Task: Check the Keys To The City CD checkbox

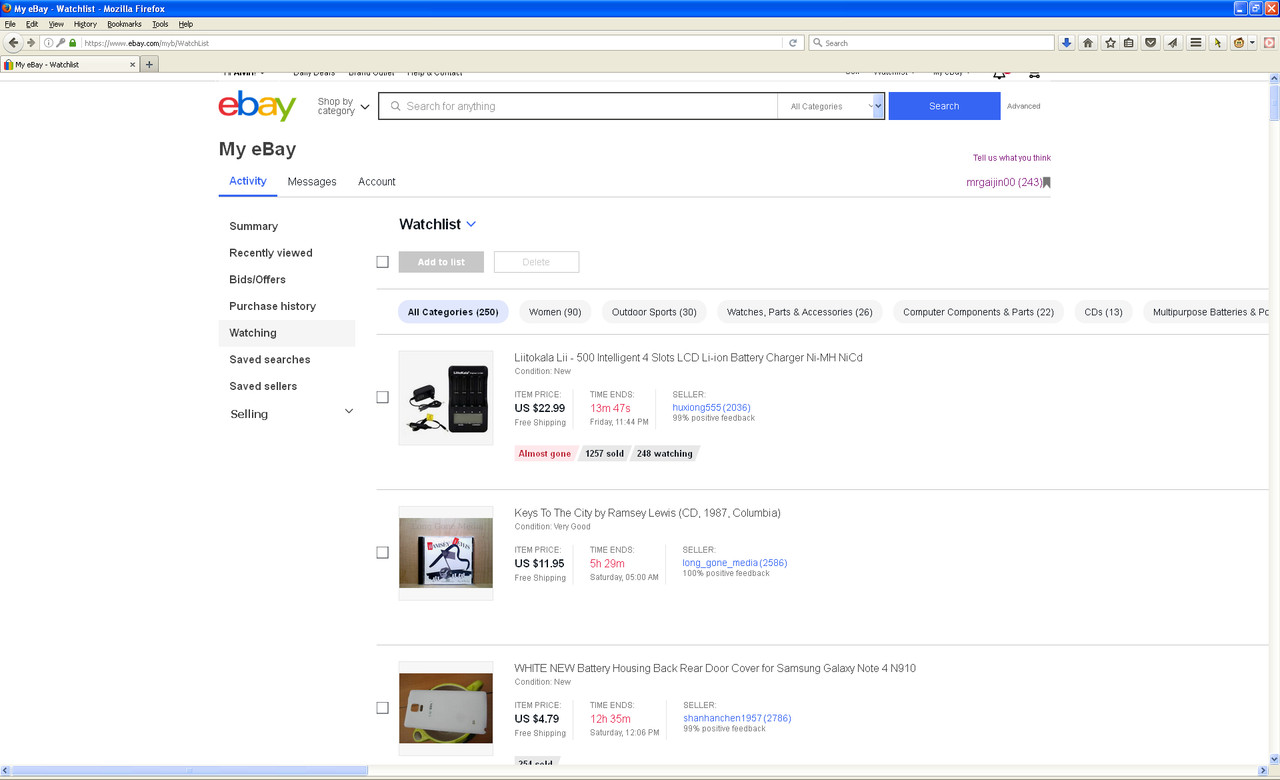Action: point(382,552)
